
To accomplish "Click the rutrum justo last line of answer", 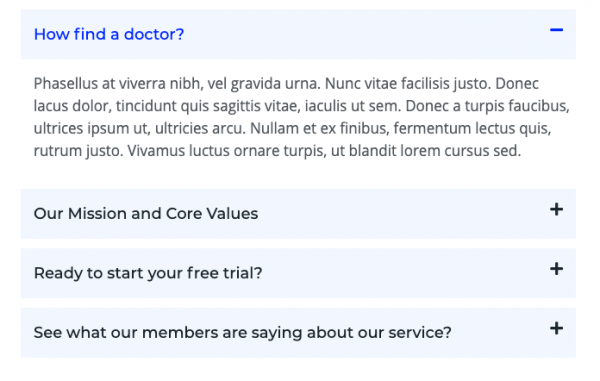I will tap(277, 151).
